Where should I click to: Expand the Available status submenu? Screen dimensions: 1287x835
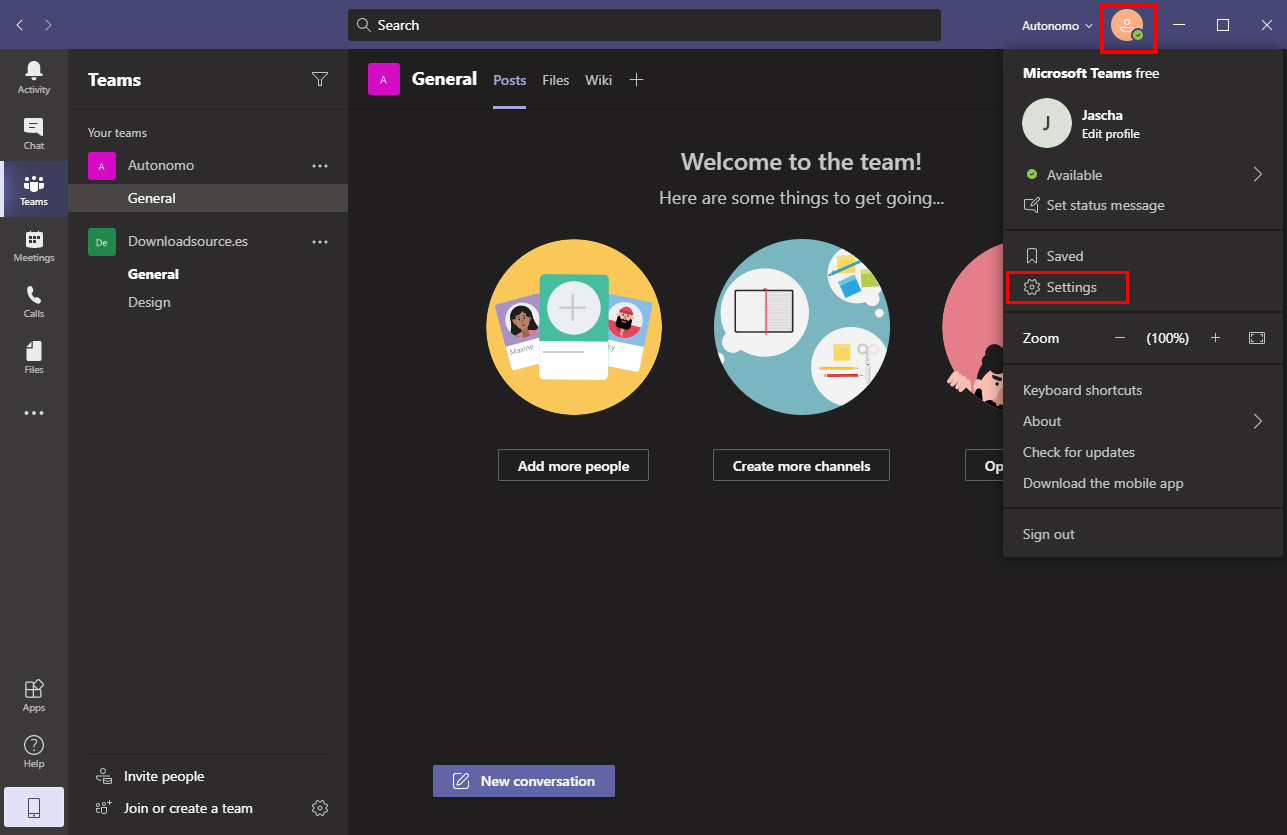coord(1258,175)
